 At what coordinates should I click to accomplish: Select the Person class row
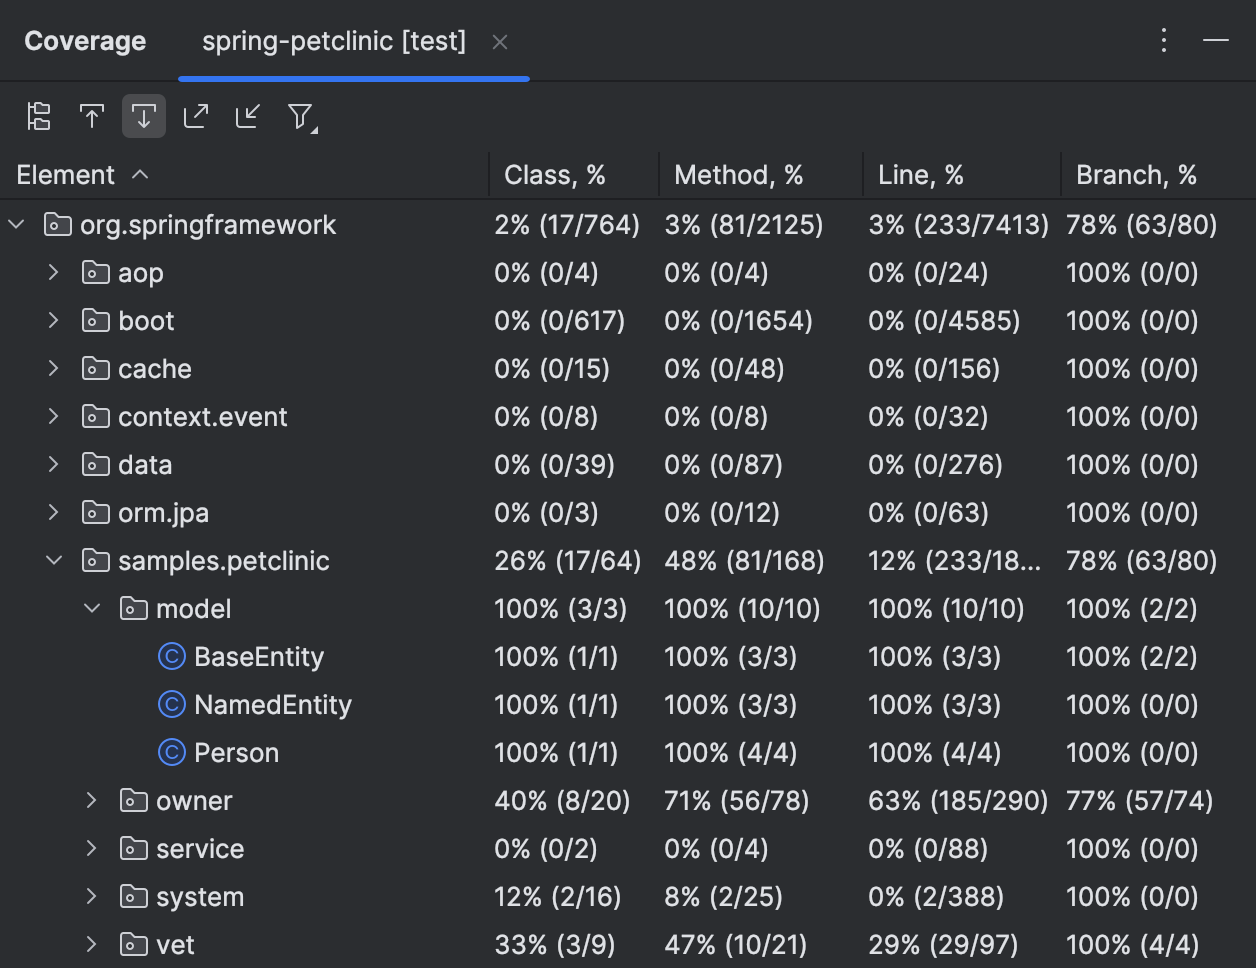[x=236, y=753]
